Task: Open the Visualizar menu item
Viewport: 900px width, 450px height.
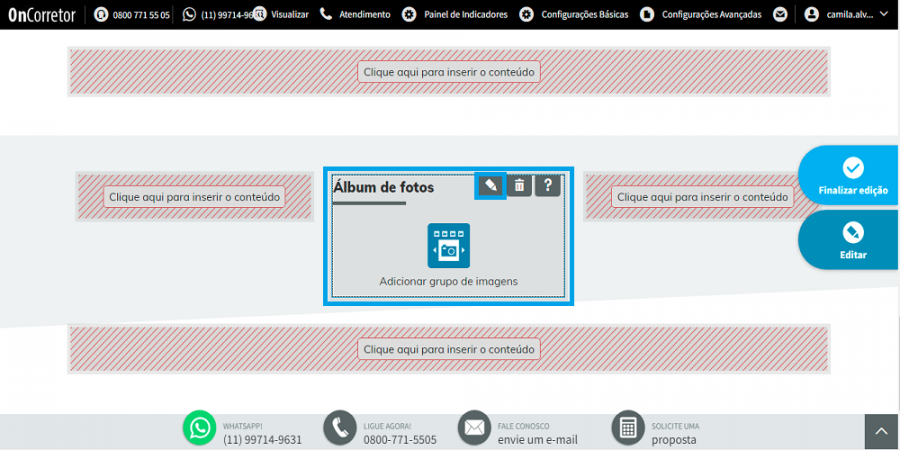Action: tap(281, 14)
